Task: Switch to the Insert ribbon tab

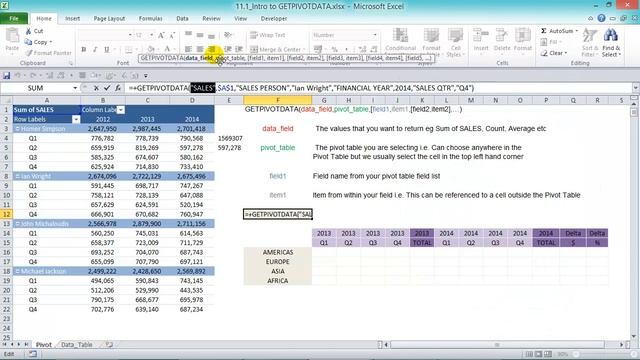Action: [x=72, y=18]
